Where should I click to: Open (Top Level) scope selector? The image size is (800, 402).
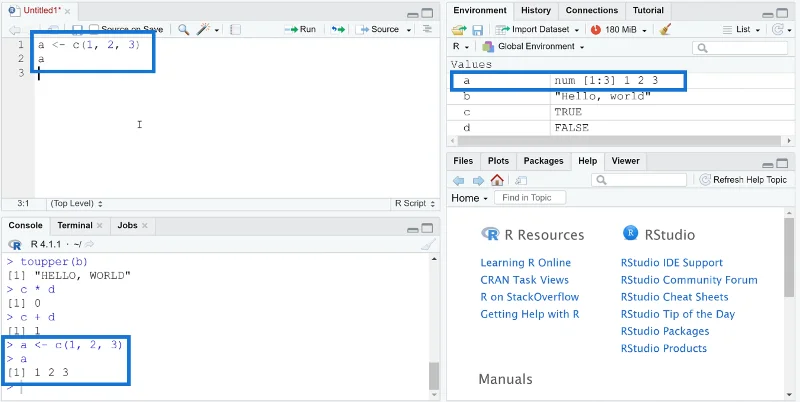coord(76,204)
